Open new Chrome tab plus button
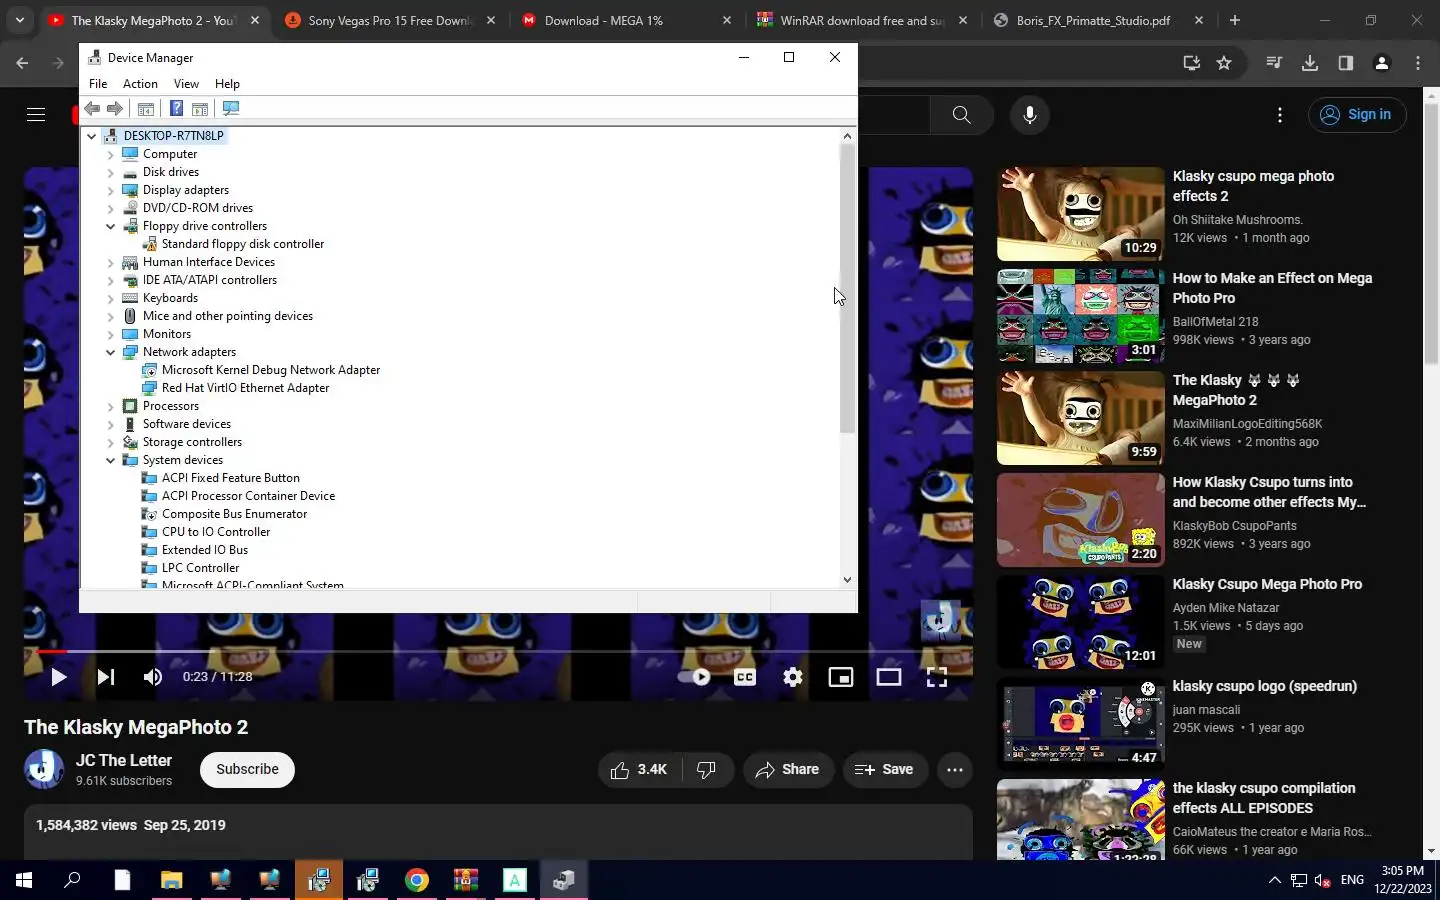This screenshot has width=1440, height=900. [x=1235, y=20]
